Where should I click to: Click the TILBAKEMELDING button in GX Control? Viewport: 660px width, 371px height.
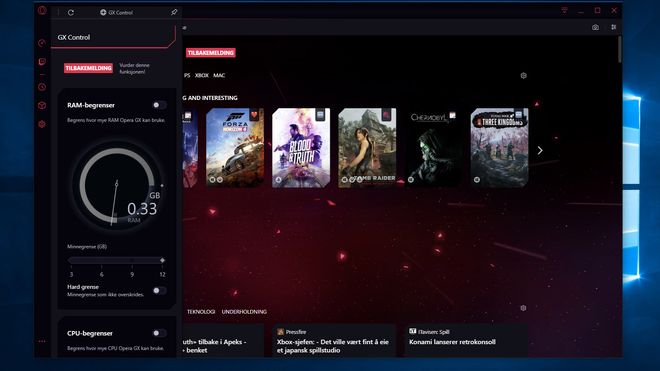click(88, 68)
